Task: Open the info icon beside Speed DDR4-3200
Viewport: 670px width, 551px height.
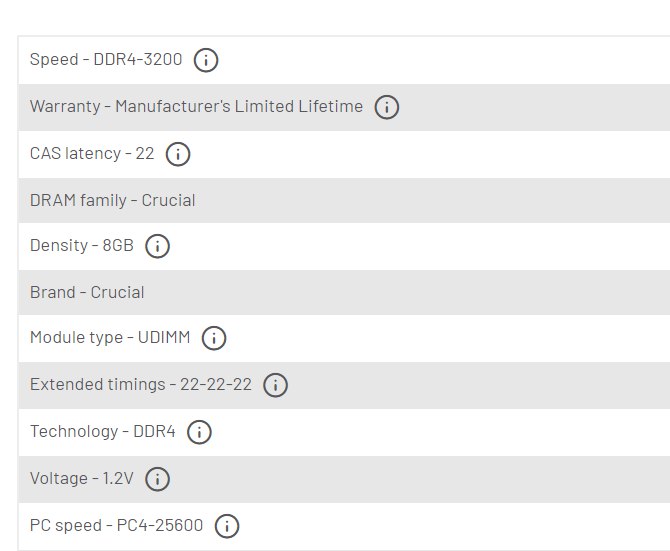Action: [206, 60]
